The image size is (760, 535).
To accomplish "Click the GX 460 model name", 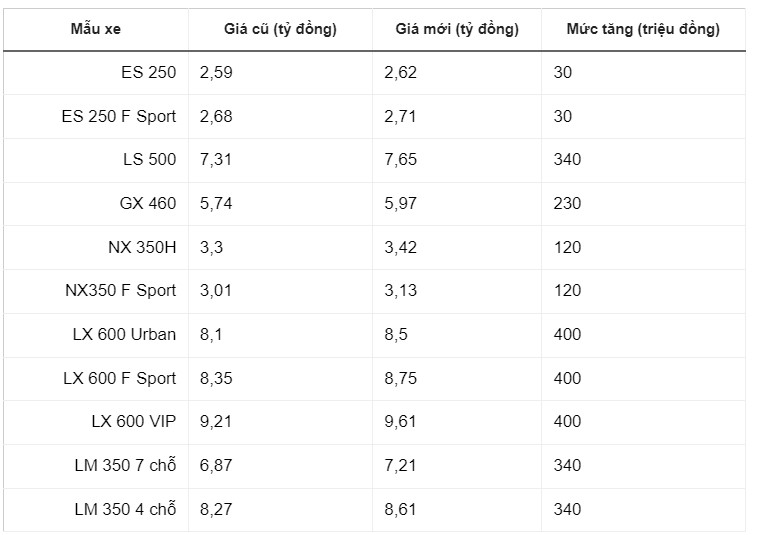I will coord(147,203).
